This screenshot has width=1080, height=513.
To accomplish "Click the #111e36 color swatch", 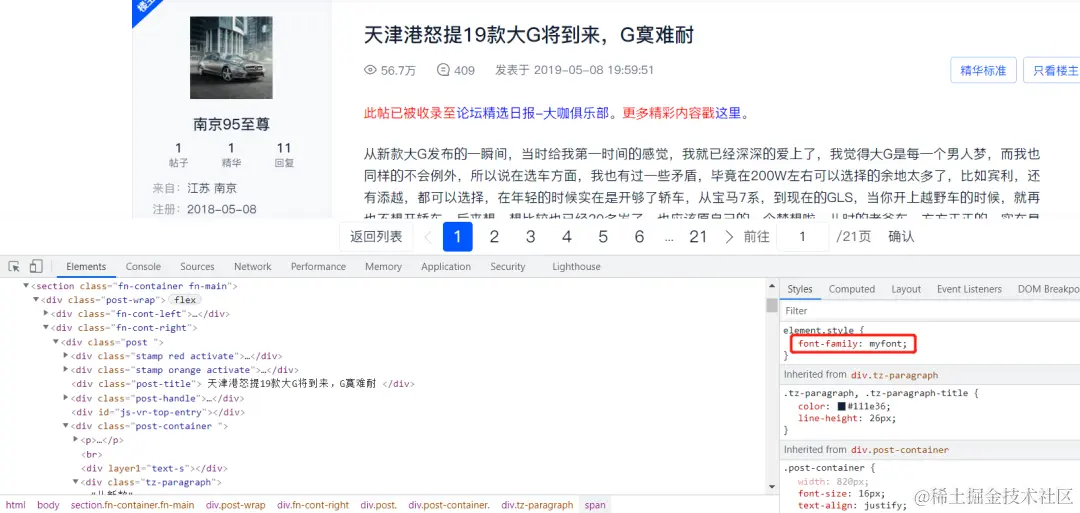I will pos(842,407).
